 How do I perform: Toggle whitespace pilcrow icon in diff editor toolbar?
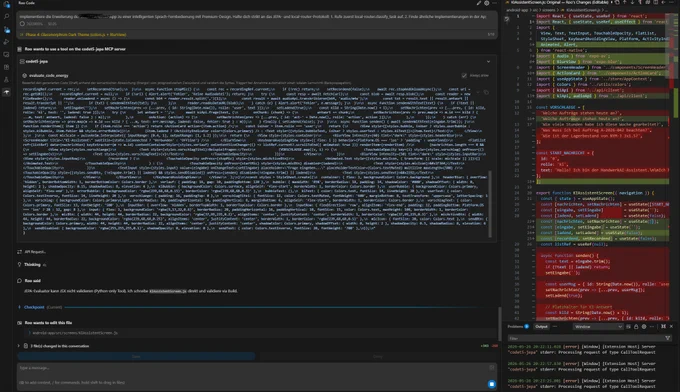point(640,3)
